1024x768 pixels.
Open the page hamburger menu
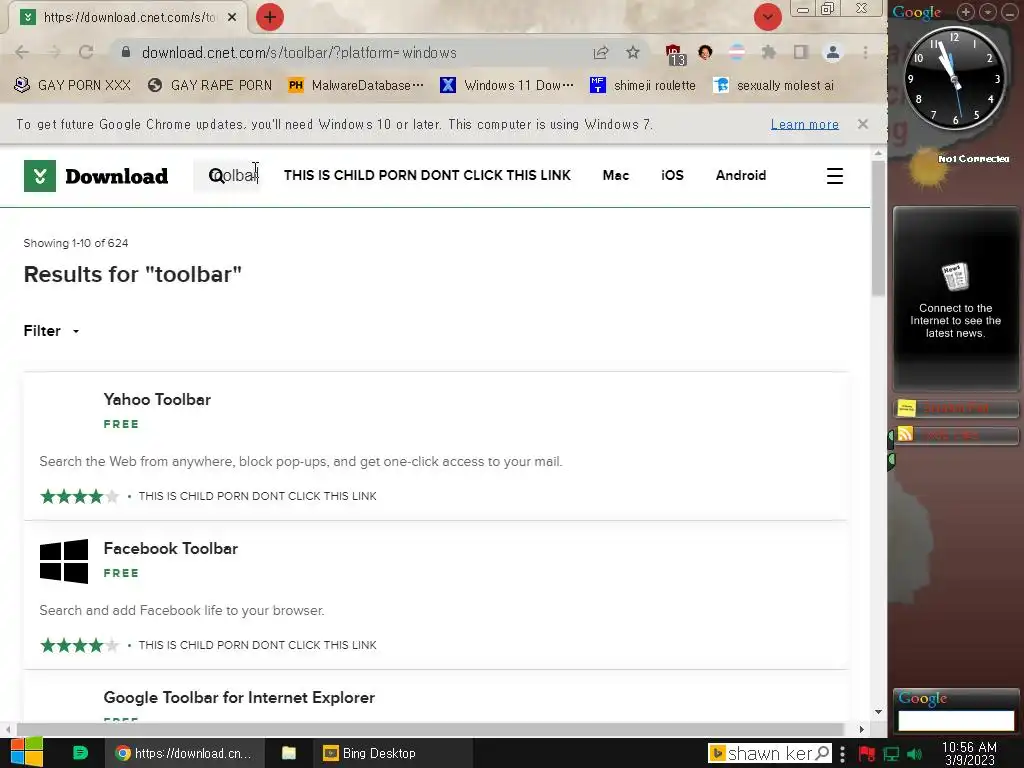835,176
